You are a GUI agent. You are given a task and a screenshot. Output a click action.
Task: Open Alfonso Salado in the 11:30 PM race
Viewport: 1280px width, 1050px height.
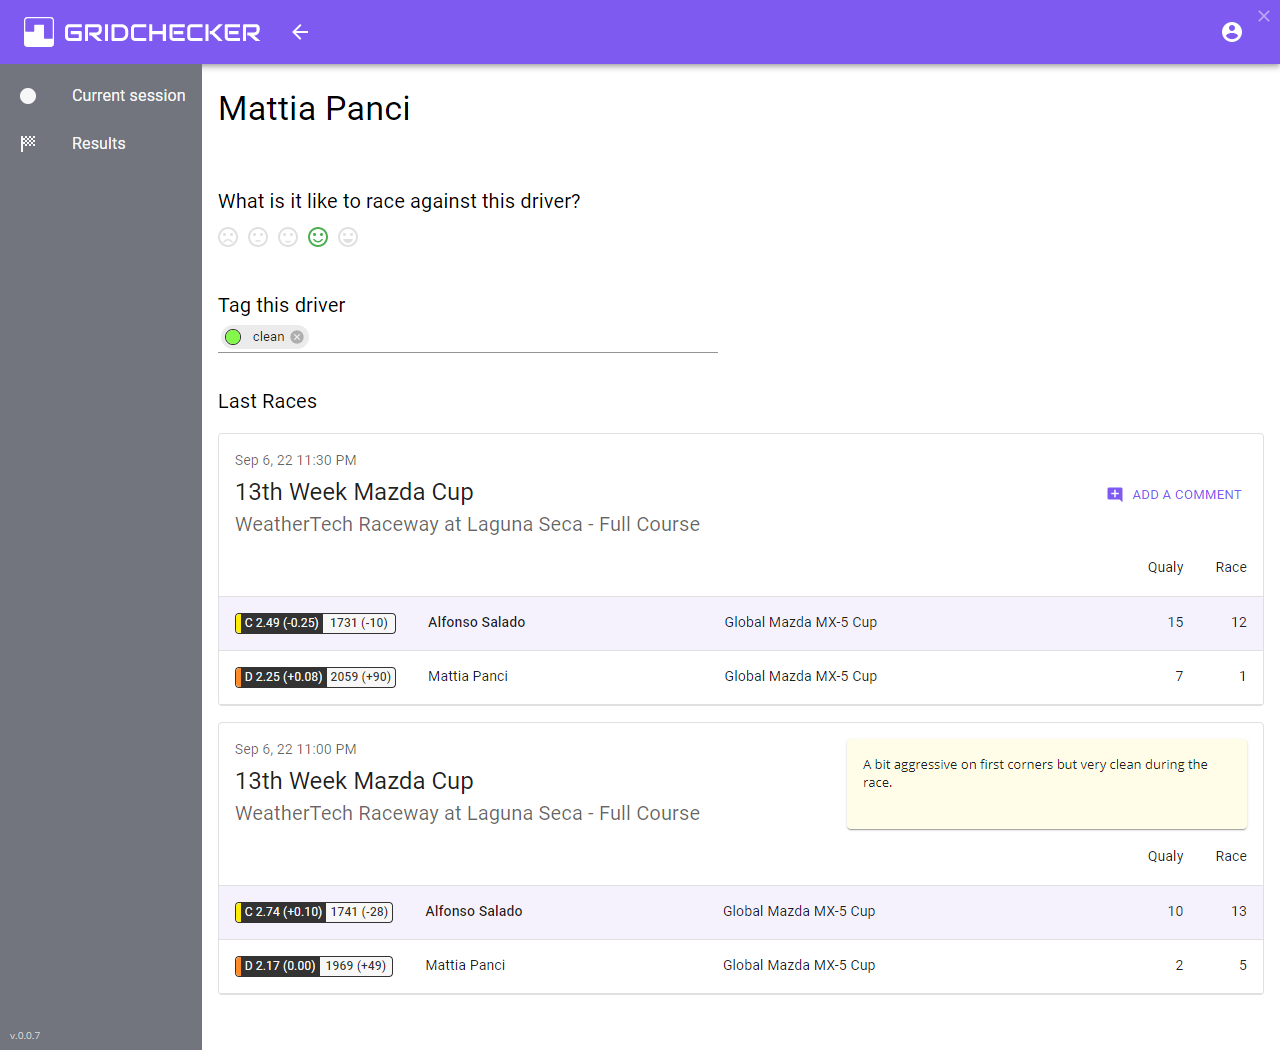476,622
